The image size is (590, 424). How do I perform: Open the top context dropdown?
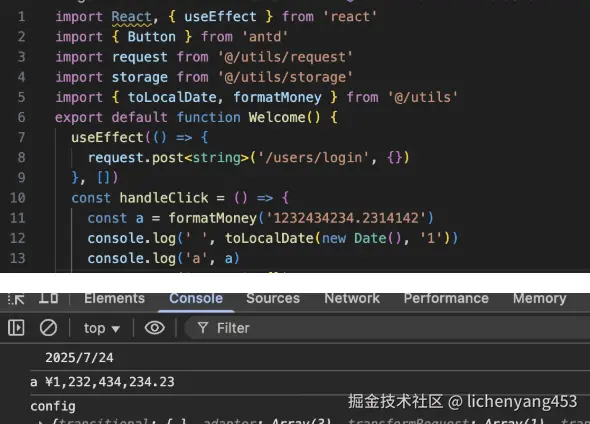(x=102, y=328)
